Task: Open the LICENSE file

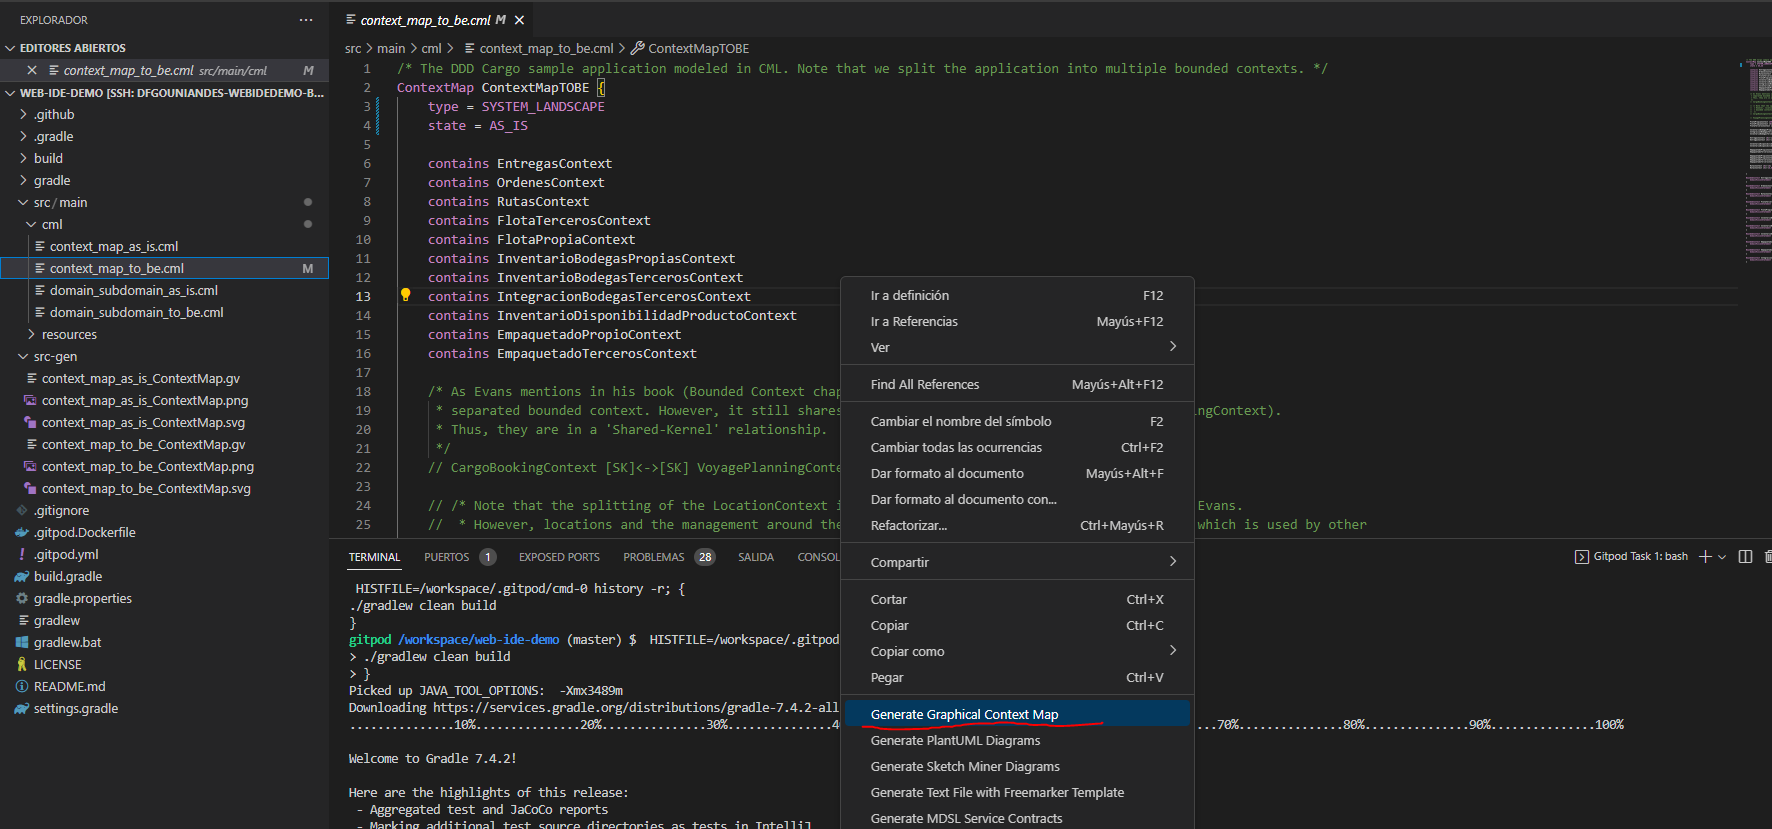Action: (x=58, y=664)
